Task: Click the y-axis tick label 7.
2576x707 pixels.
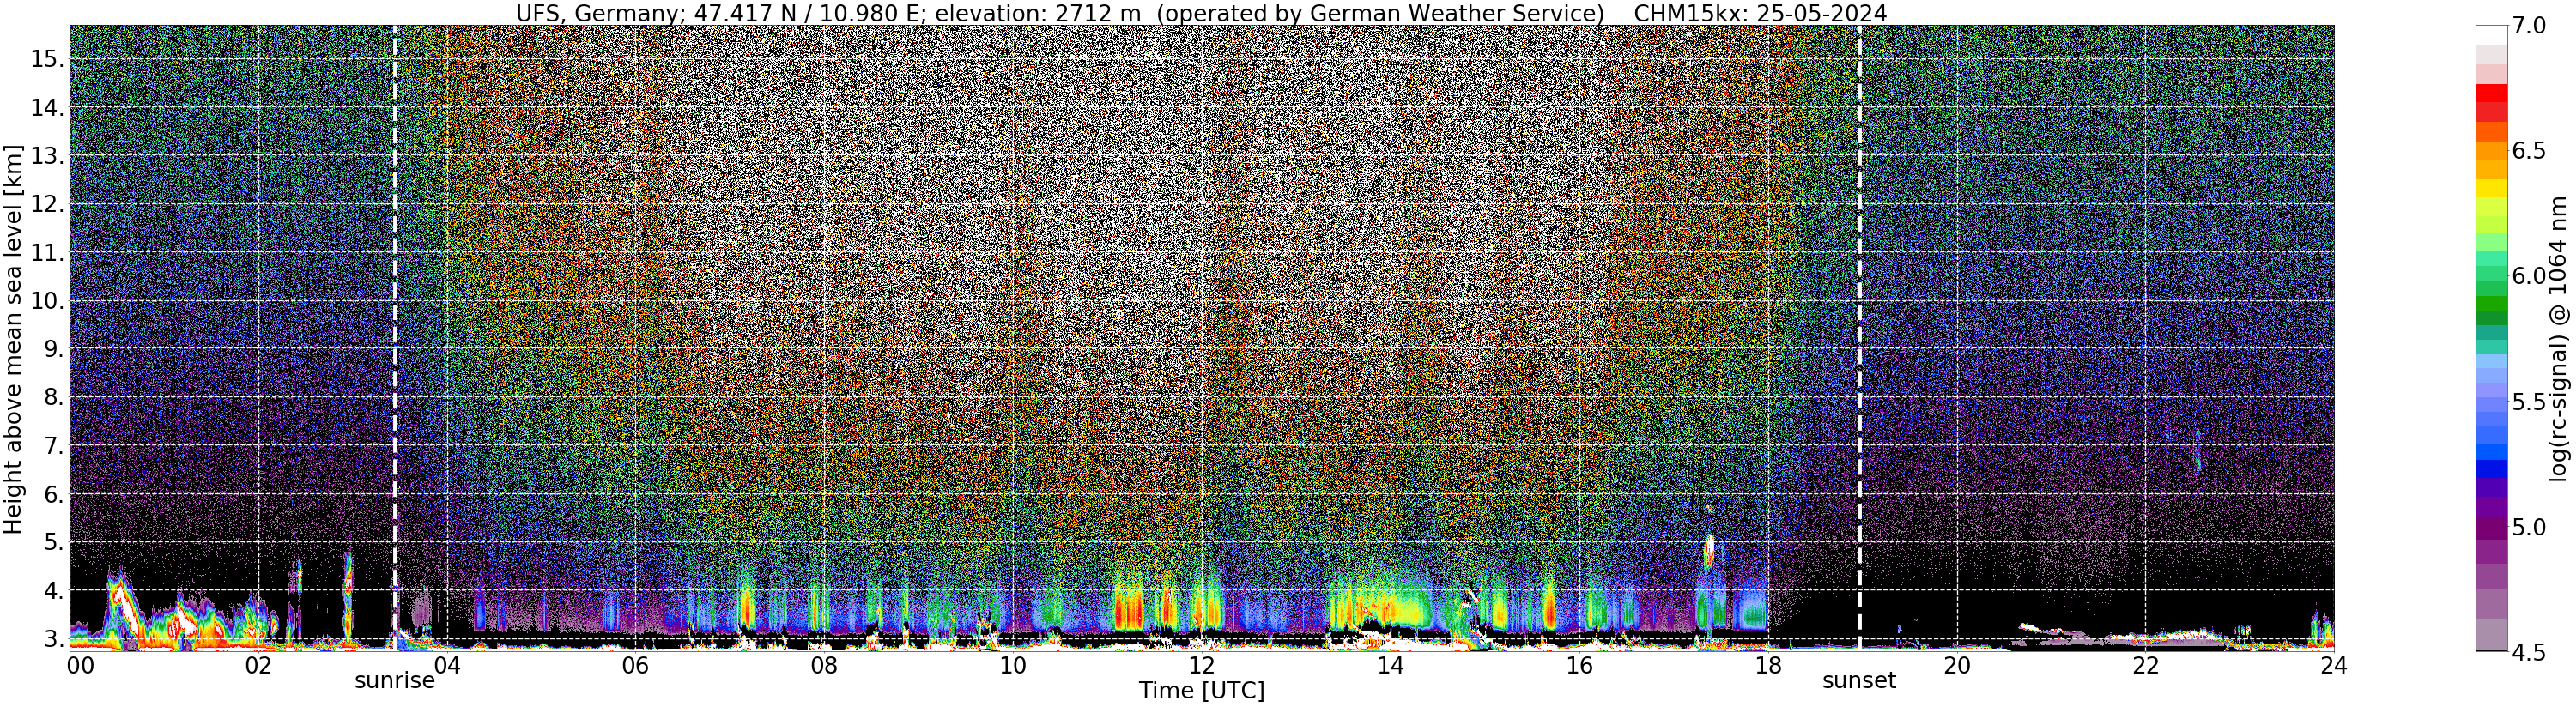Action: (53, 446)
